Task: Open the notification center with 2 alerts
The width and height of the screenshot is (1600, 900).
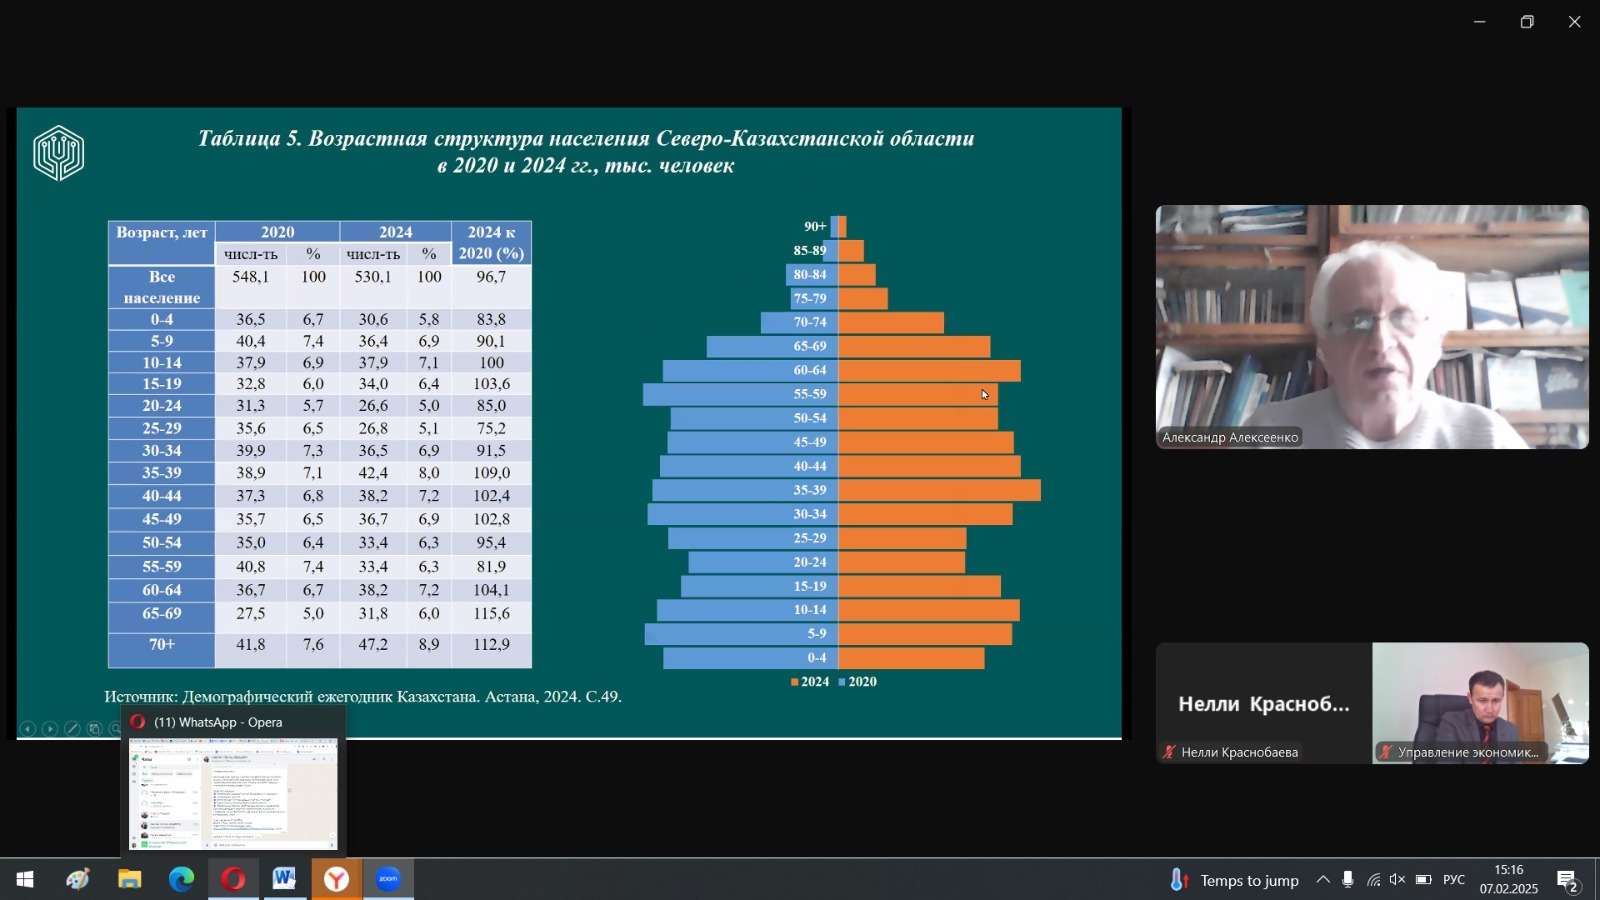Action: click(x=1567, y=880)
